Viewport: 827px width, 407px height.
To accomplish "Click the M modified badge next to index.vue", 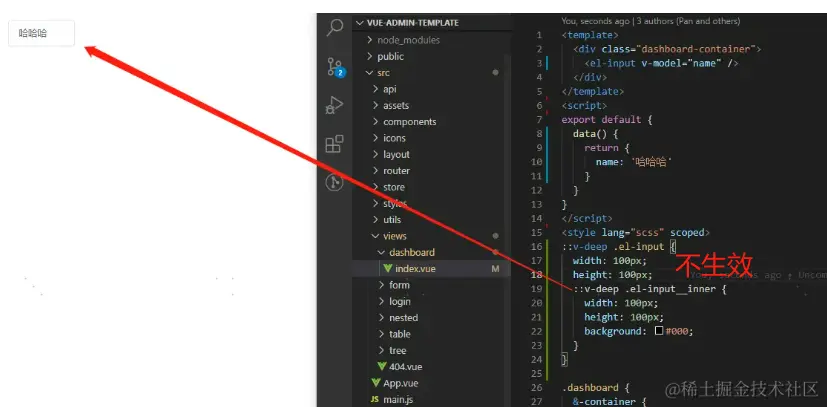I will (x=495, y=268).
